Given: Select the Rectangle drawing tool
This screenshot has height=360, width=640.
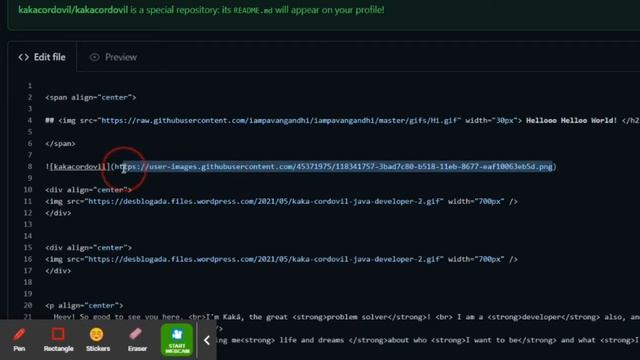Looking at the screenshot, I should point(58,340).
